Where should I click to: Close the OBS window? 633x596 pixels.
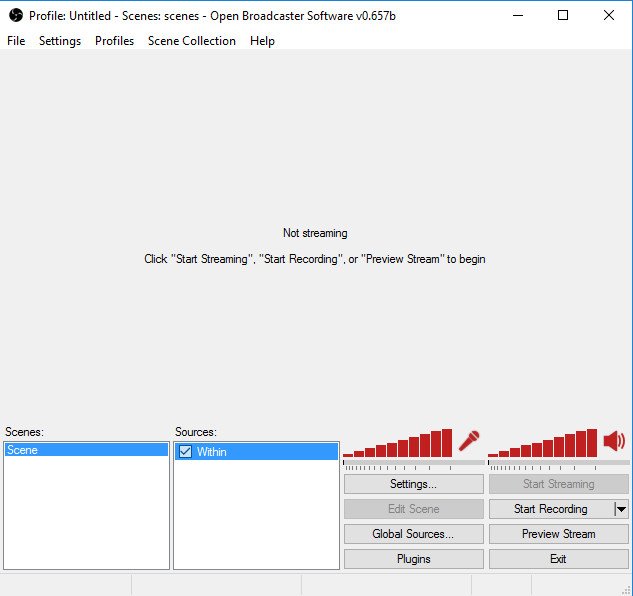[609, 15]
